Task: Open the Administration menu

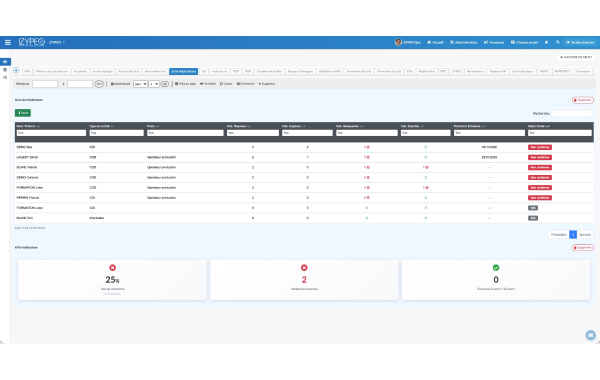Action: pyautogui.click(x=463, y=42)
